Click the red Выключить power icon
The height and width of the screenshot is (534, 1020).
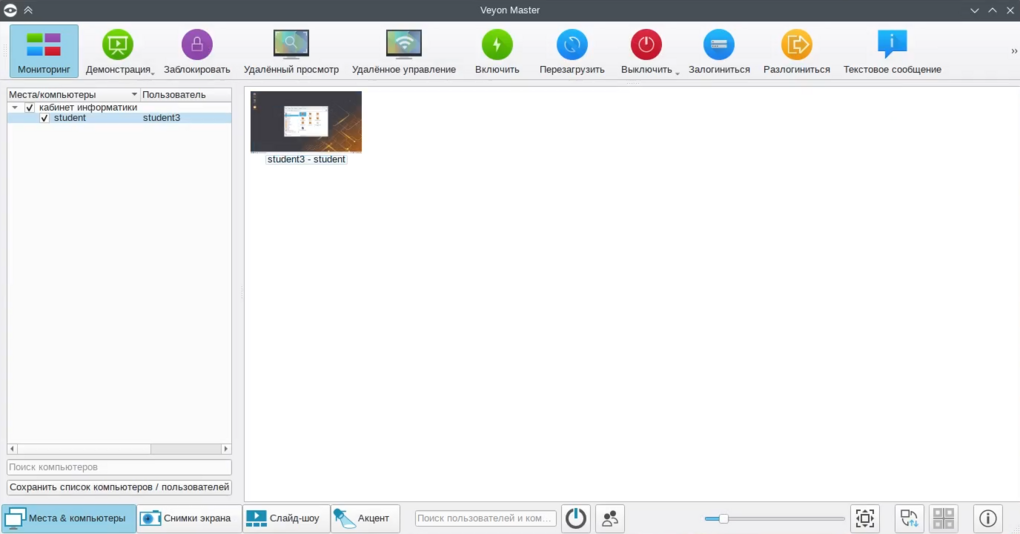point(646,45)
